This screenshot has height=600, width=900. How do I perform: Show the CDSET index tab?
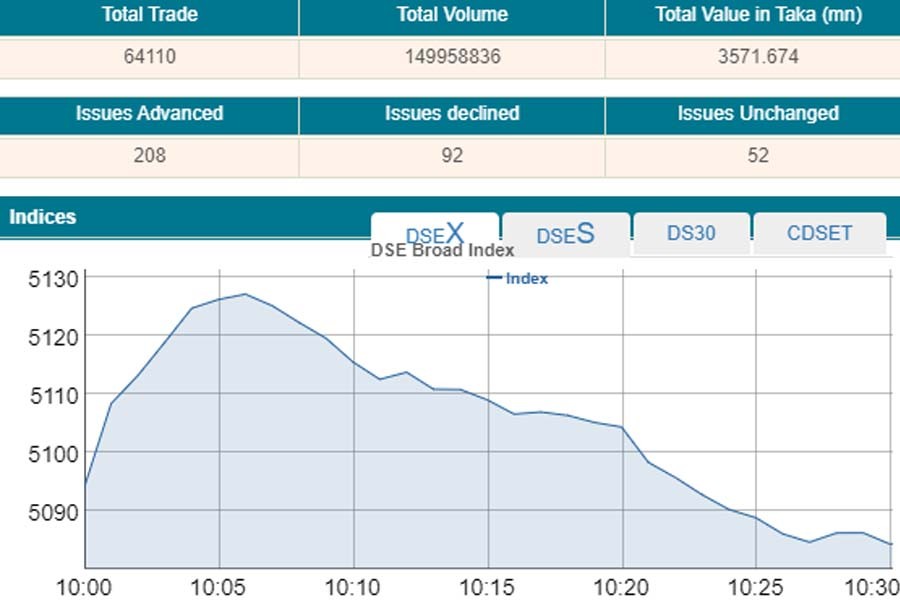point(819,234)
